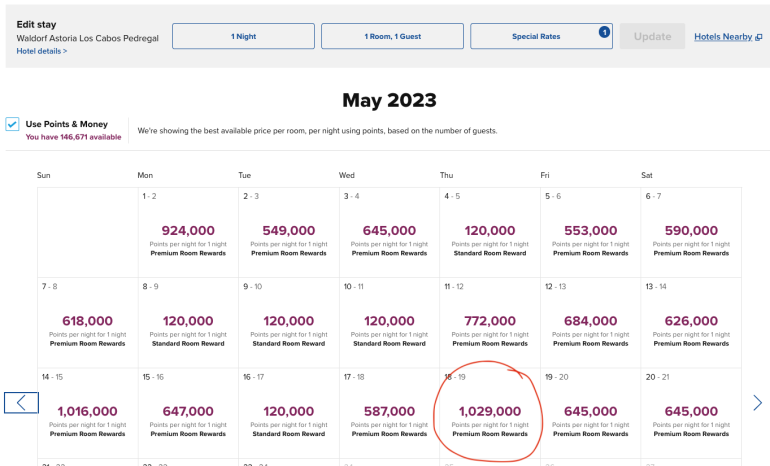
Task: Click the Hotels Nearby external link icon
Action: (x=759, y=37)
